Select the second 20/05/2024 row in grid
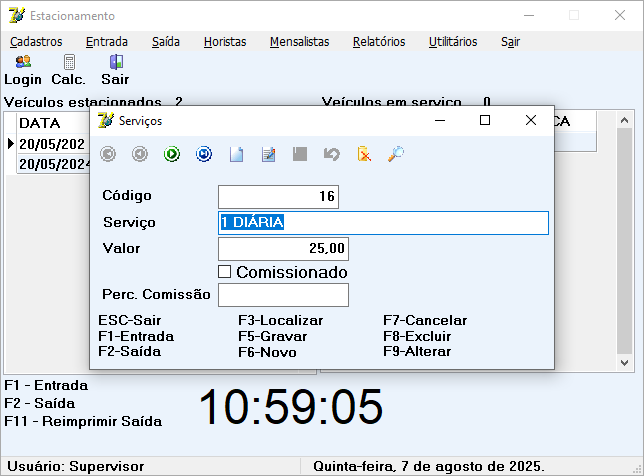Viewport: 644px width, 476px height. (53, 164)
